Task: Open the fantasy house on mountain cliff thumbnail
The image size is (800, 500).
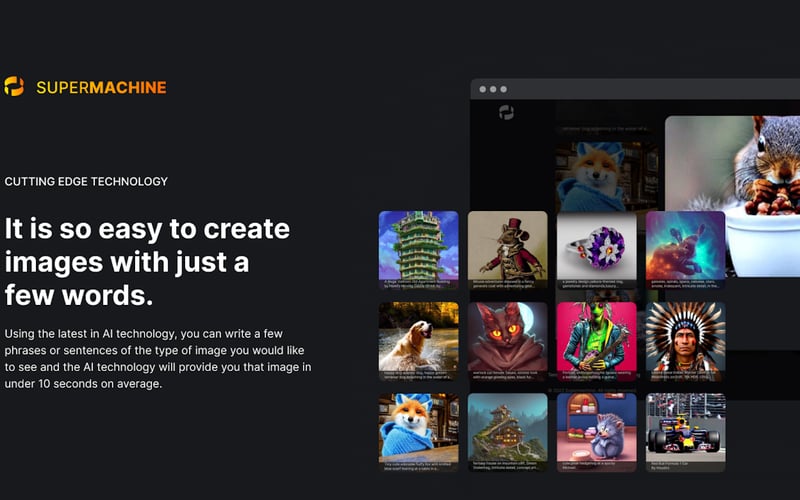Action: pyautogui.click(x=508, y=432)
